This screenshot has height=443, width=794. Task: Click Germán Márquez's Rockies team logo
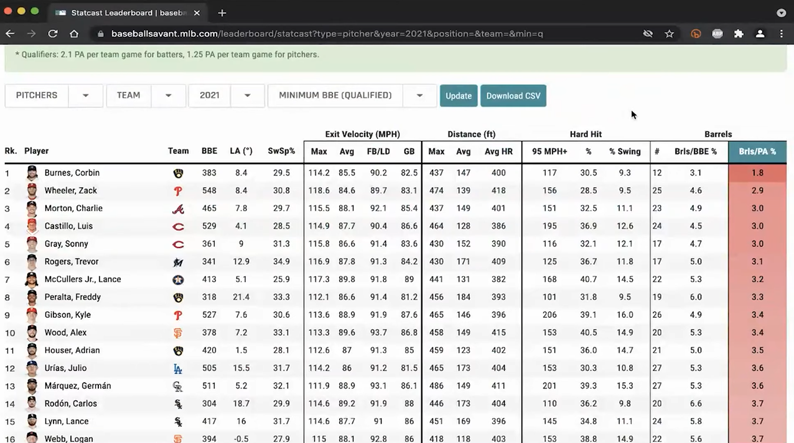point(178,386)
